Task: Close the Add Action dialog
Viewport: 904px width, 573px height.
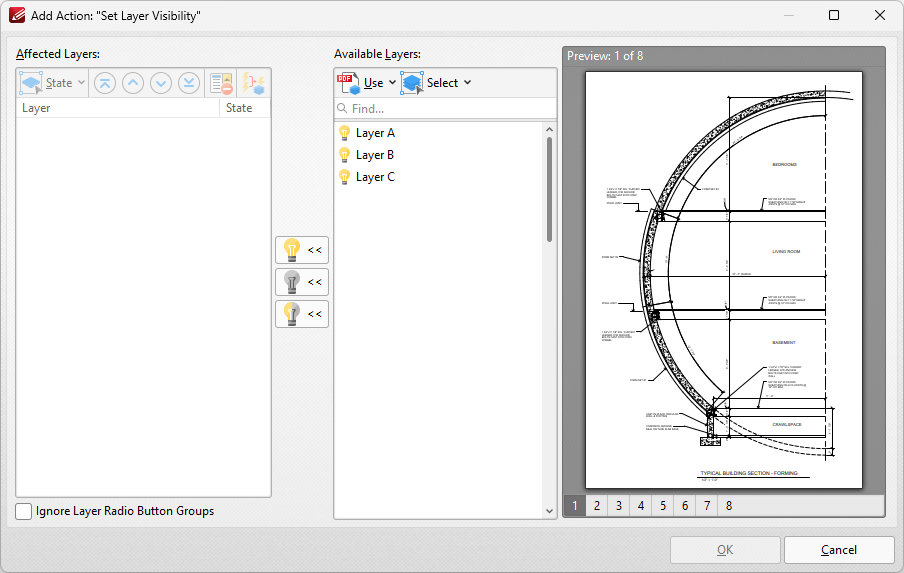Action: point(880,16)
